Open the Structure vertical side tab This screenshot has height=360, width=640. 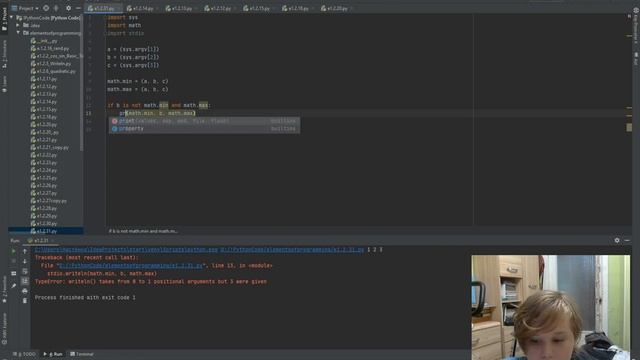[4, 53]
